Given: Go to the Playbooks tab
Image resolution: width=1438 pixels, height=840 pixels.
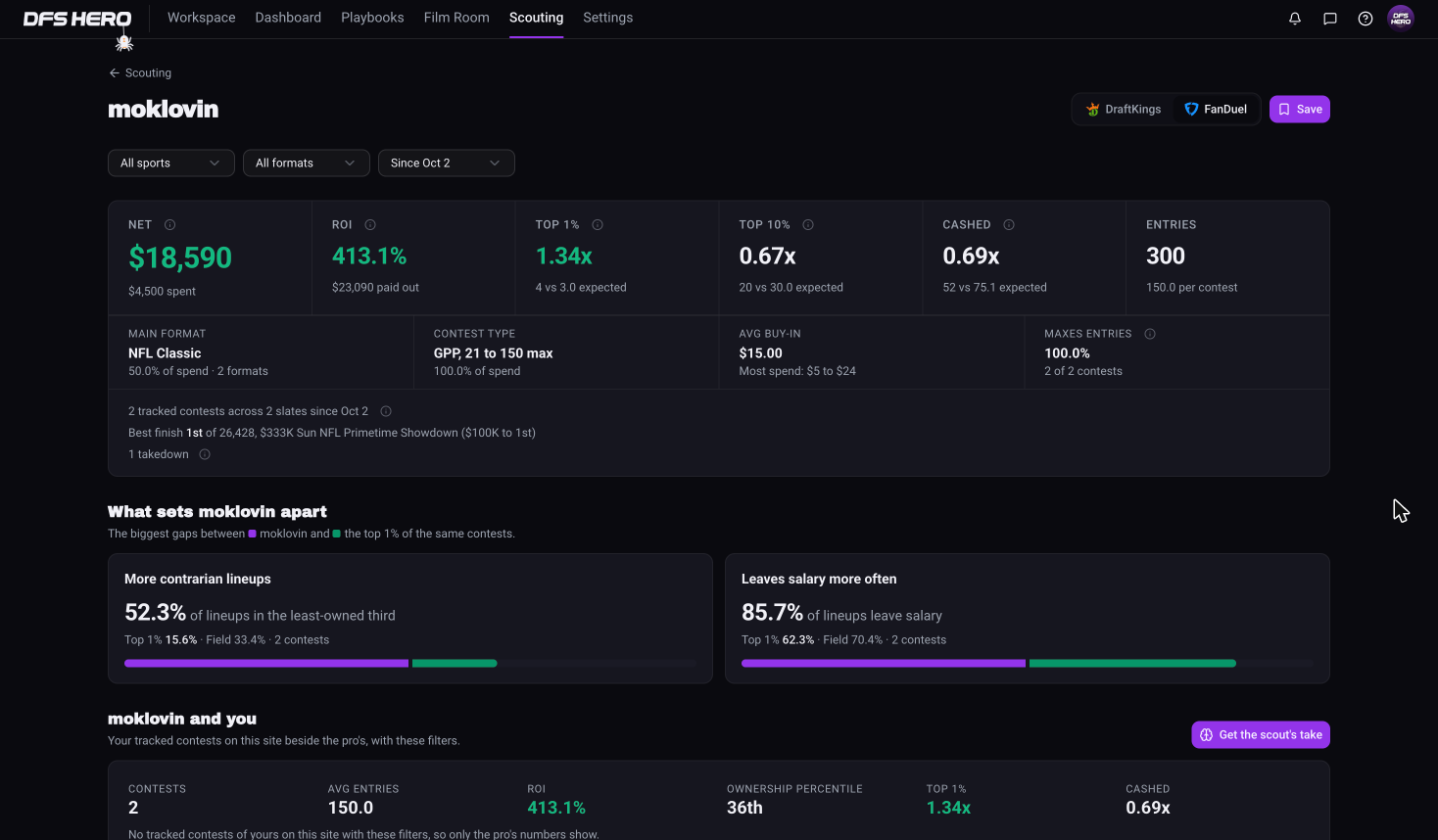Looking at the screenshot, I should coord(372,18).
